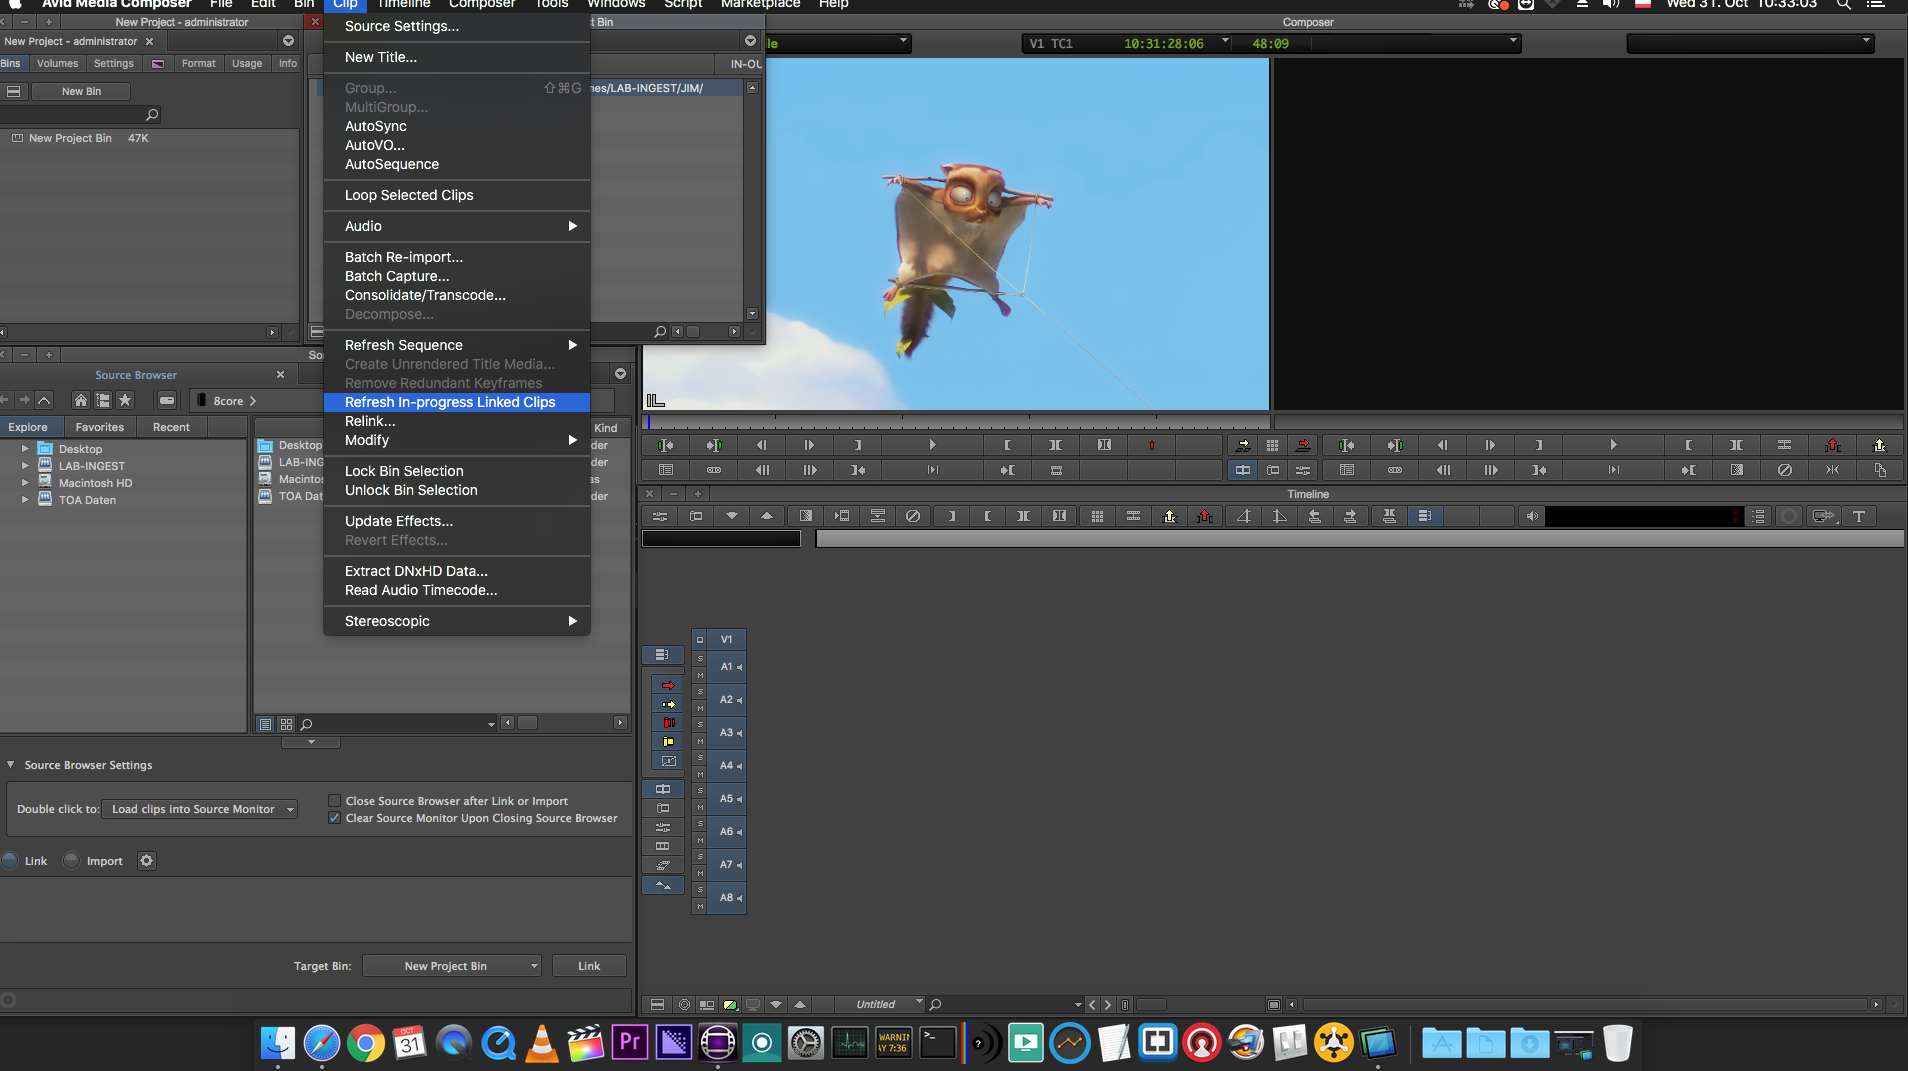1908x1071 pixels.
Task: Click the yellow Extract icon in Timeline toolbar
Action: point(1170,516)
